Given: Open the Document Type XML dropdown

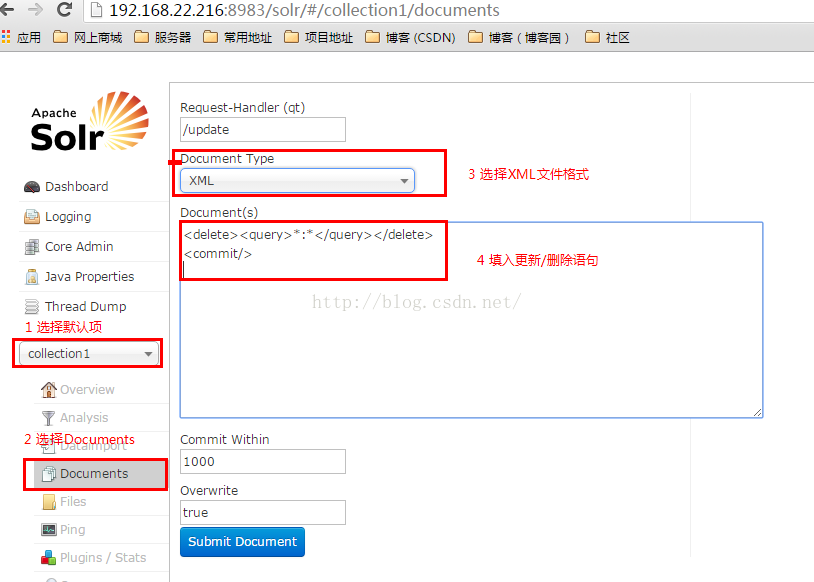Looking at the screenshot, I should click(297, 181).
